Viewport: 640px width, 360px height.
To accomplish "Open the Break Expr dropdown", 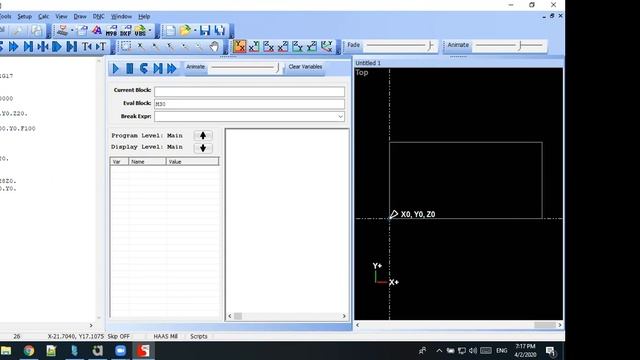I will 340,117.
